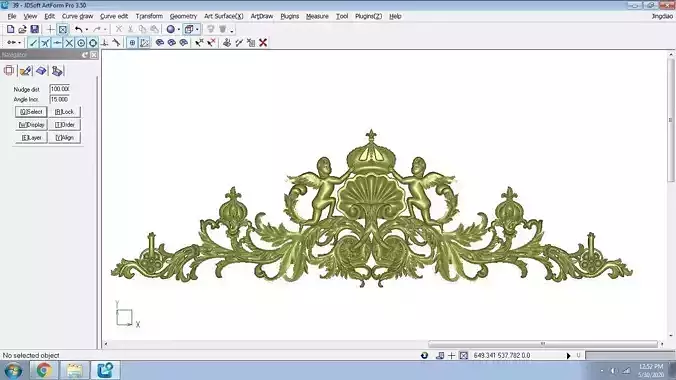The width and height of the screenshot is (676, 380).
Task: Click the black play arrow in status bar
Action: pyautogui.click(x=568, y=356)
